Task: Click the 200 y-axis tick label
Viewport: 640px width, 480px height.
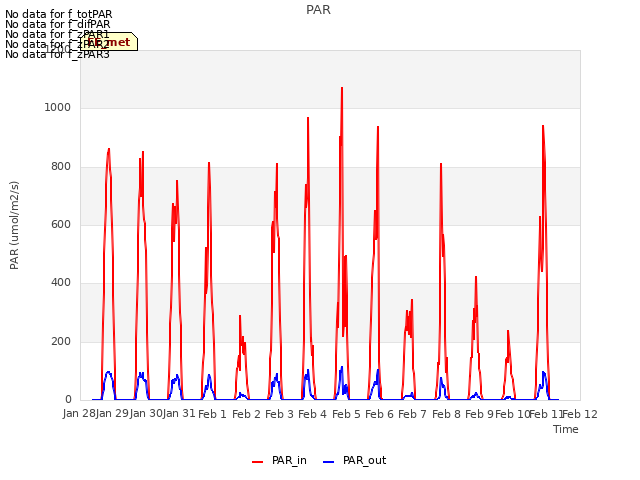Action: [61, 342]
